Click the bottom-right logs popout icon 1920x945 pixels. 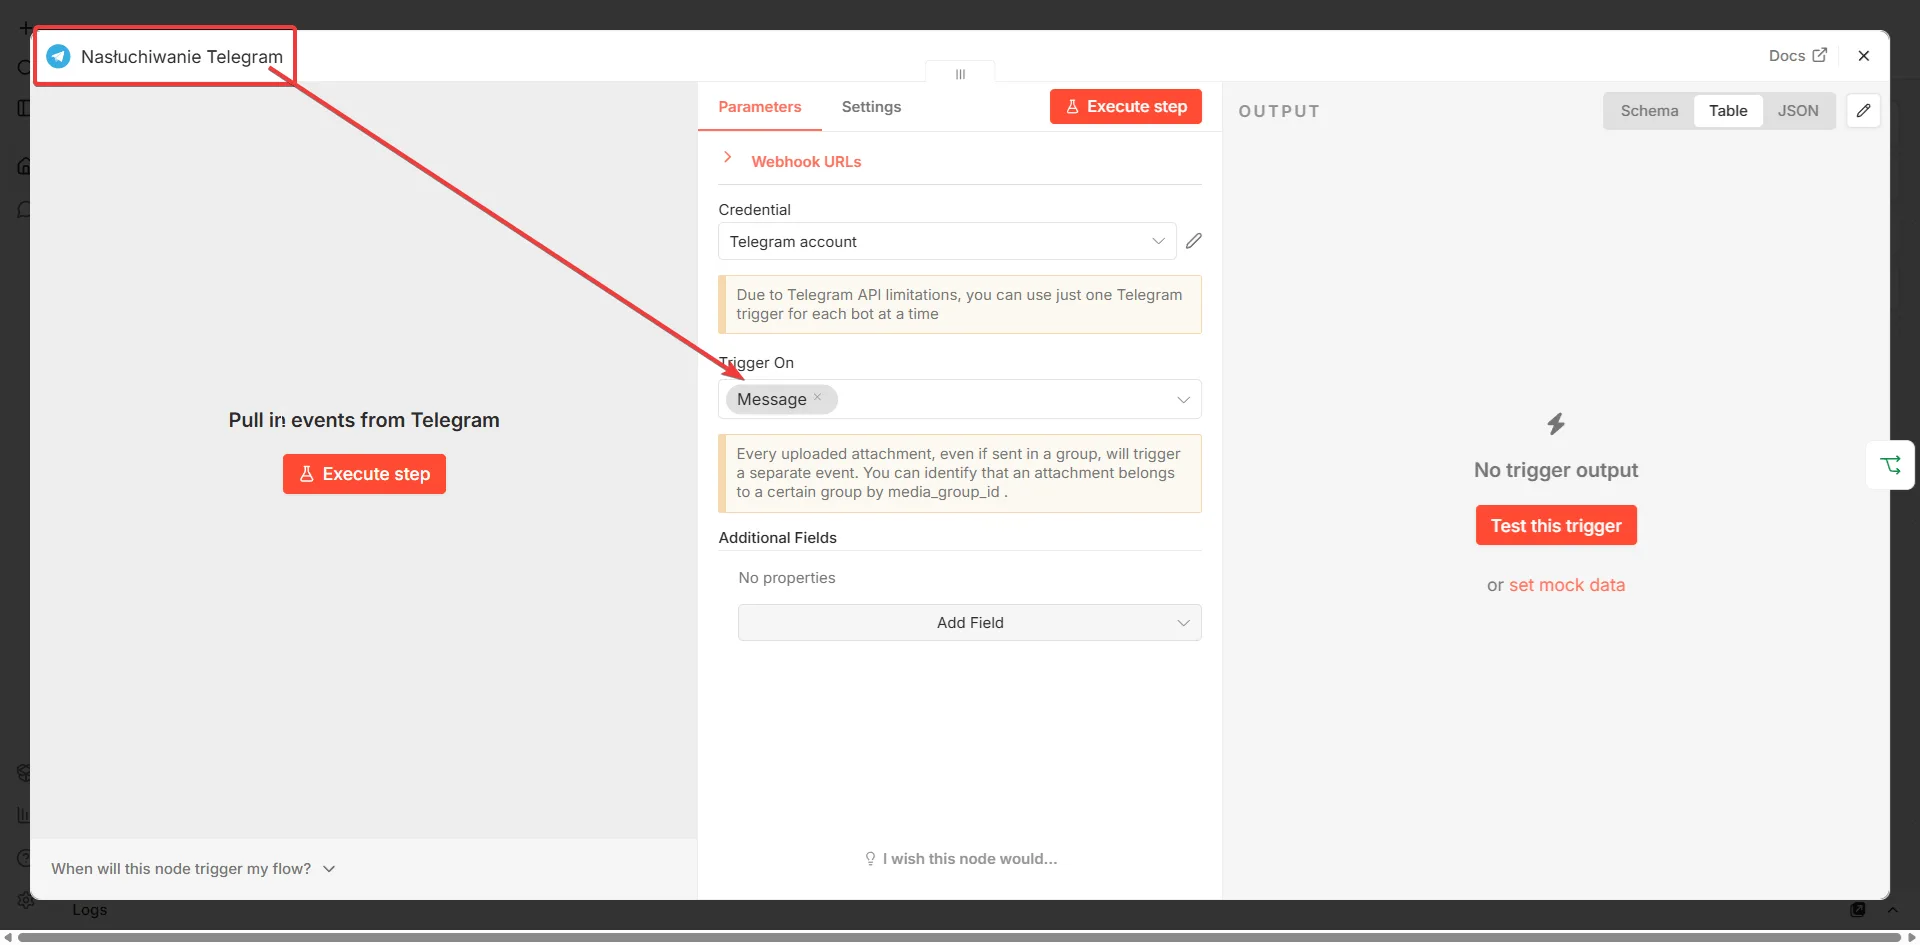click(1858, 910)
